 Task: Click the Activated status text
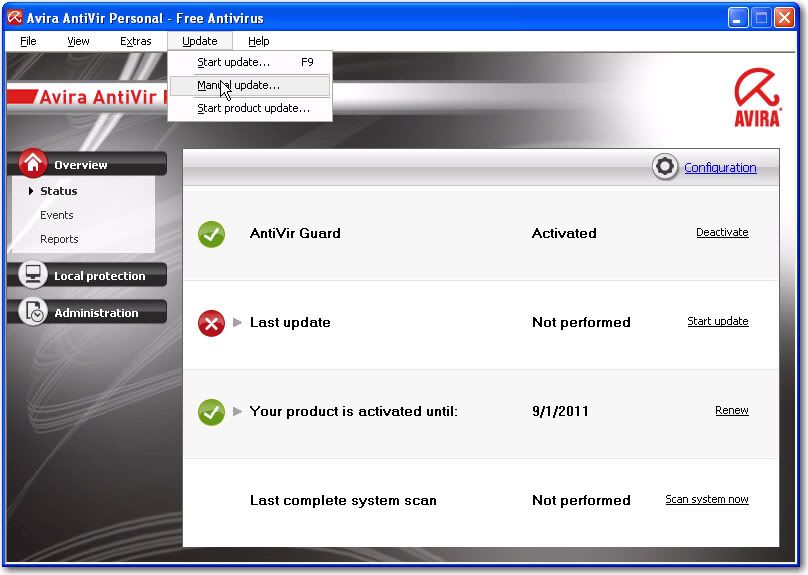coord(564,233)
